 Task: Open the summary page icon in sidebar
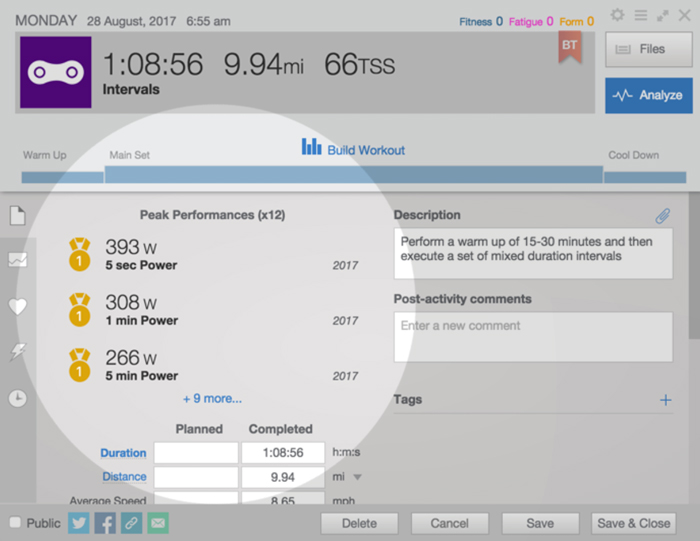pyautogui.click(x=18, y=215)
